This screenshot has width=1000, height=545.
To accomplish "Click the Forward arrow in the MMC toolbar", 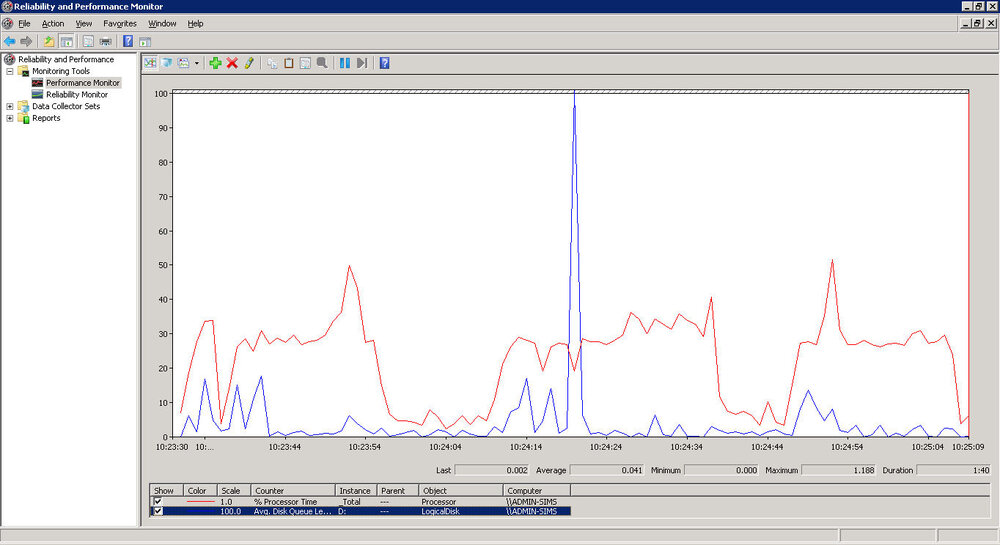I will (26, 41).
